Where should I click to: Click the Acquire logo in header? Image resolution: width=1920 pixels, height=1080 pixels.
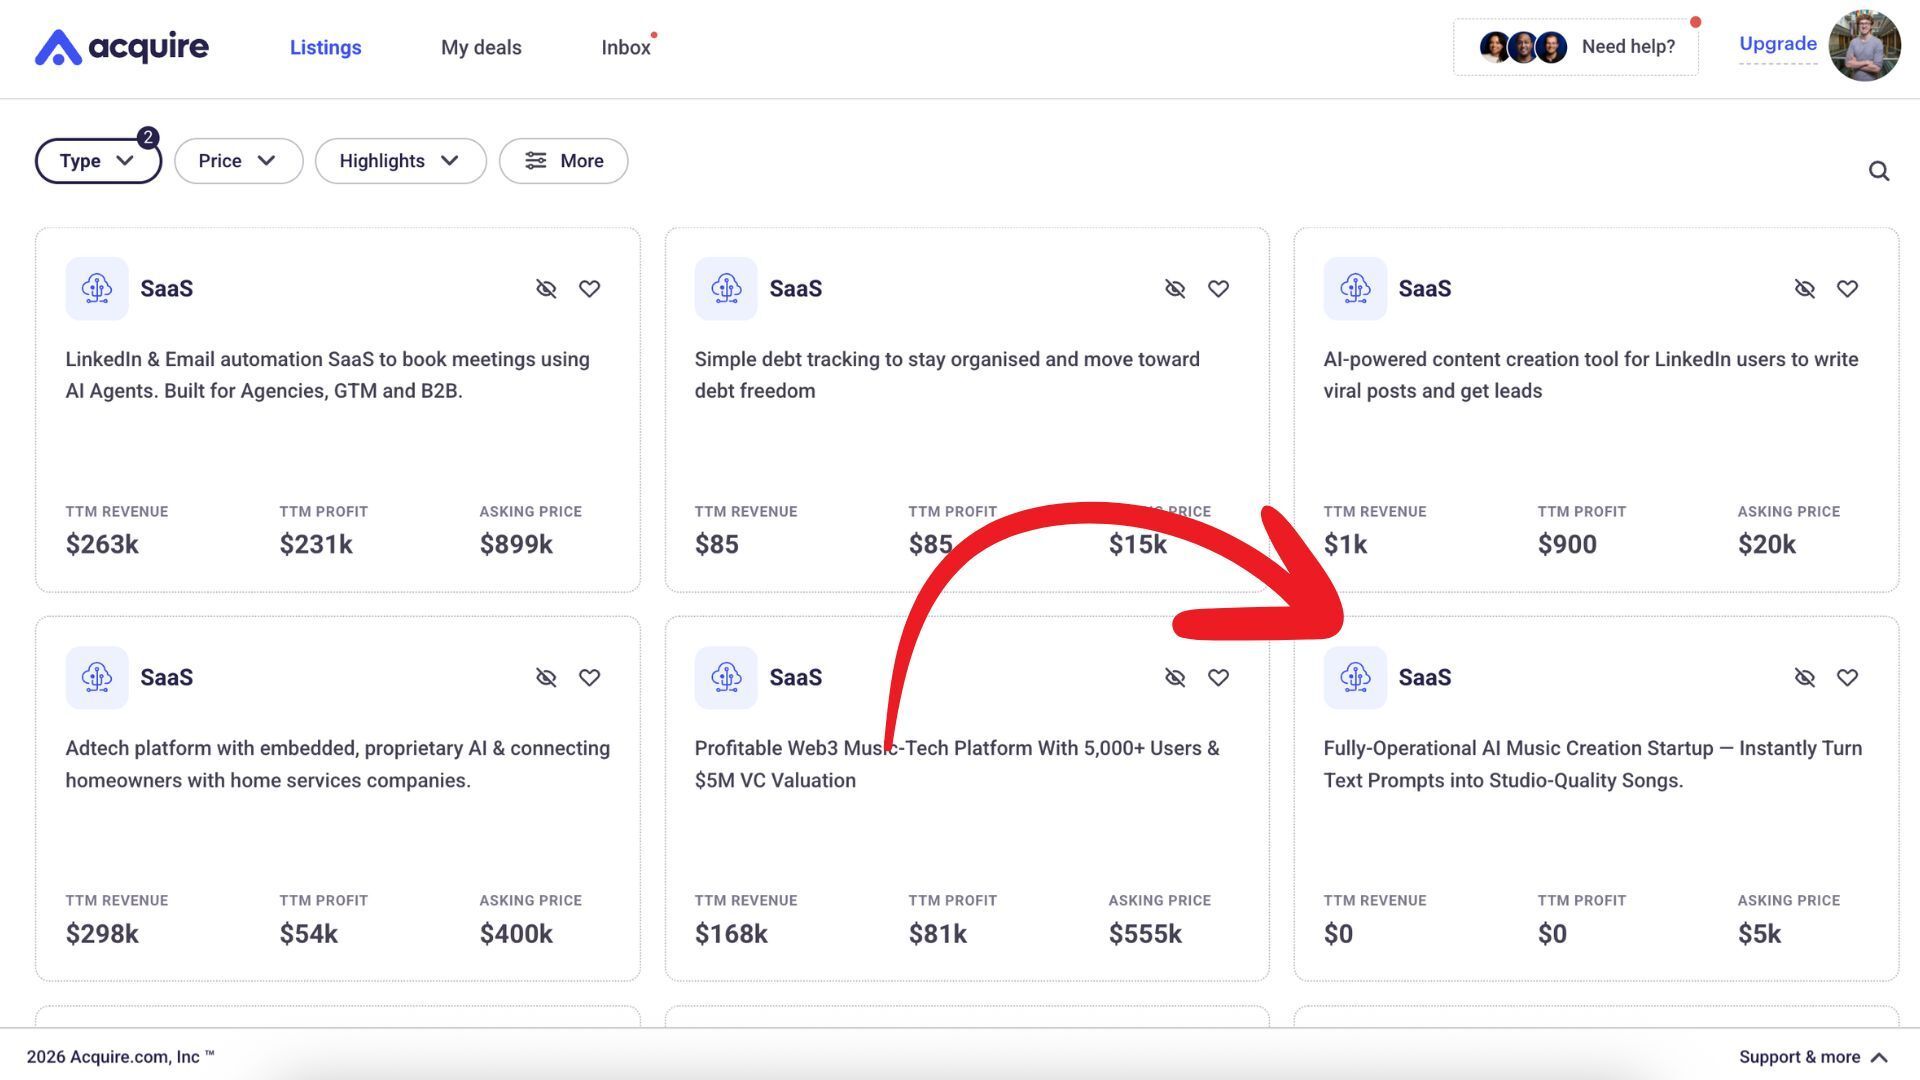point(122,47)
